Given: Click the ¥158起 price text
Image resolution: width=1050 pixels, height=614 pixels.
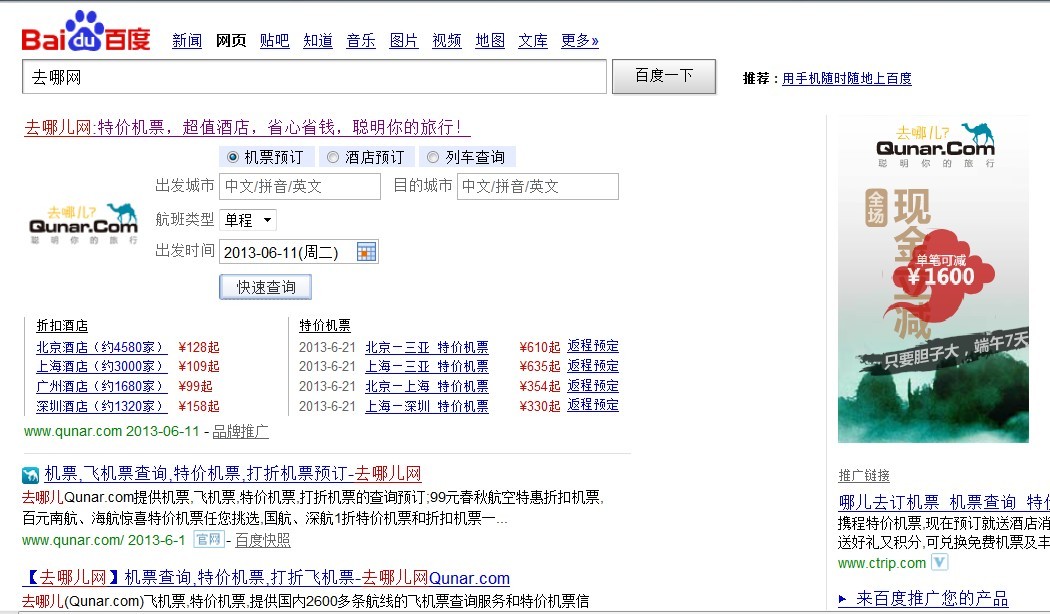Looking at the screenshot, I should click(199, 406).
